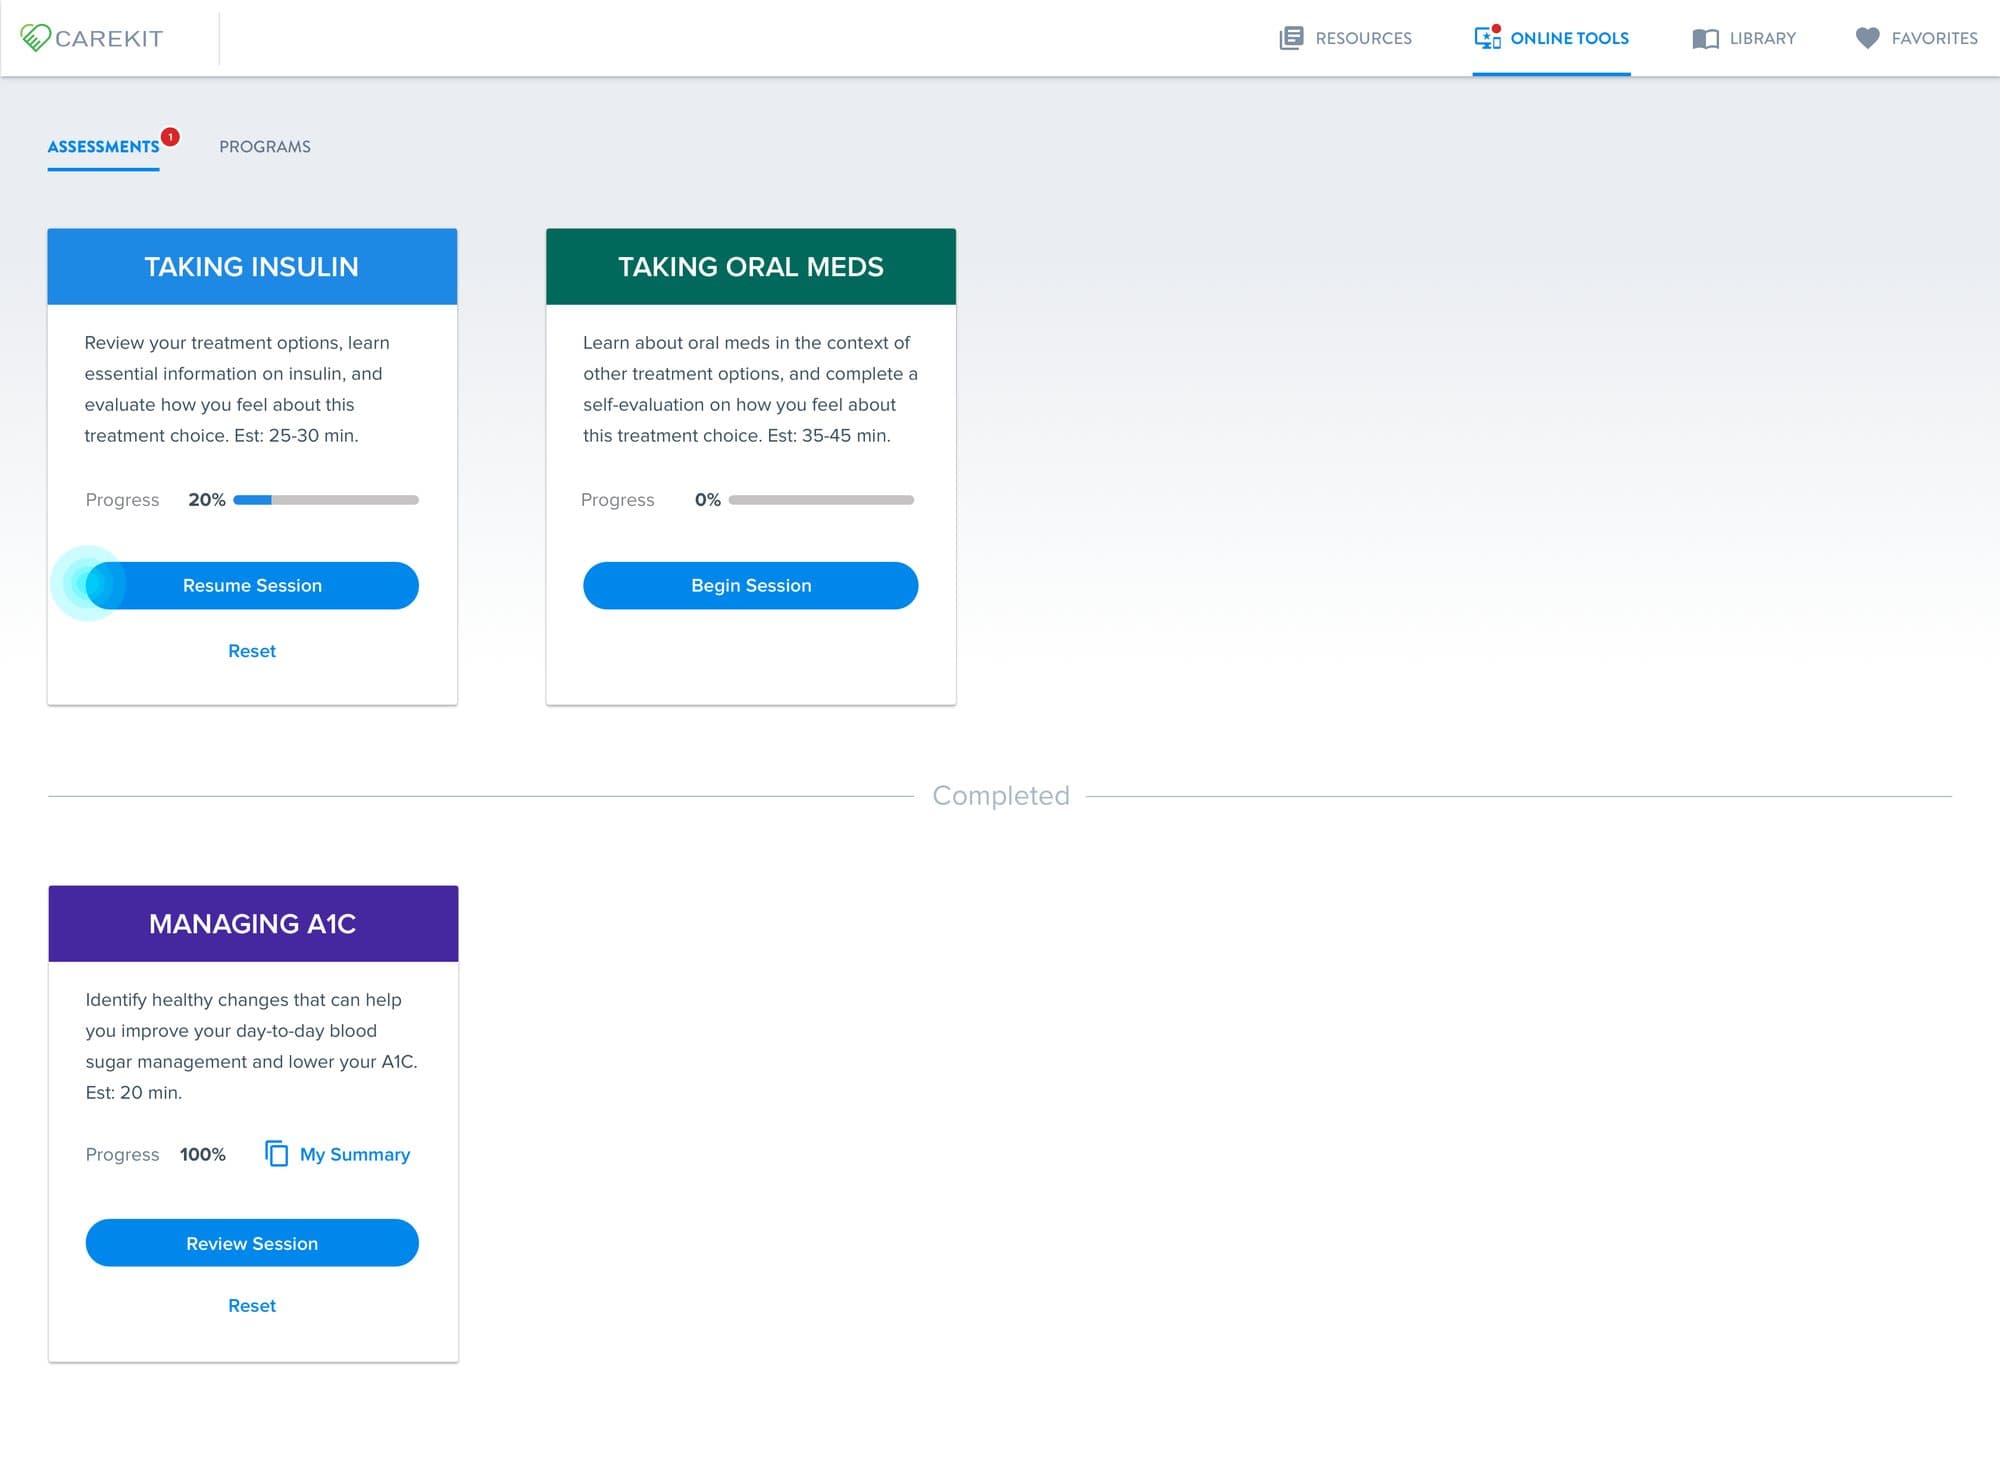
Task: Click the CareKit heart logo icon
Action: (x=35, y=38)
